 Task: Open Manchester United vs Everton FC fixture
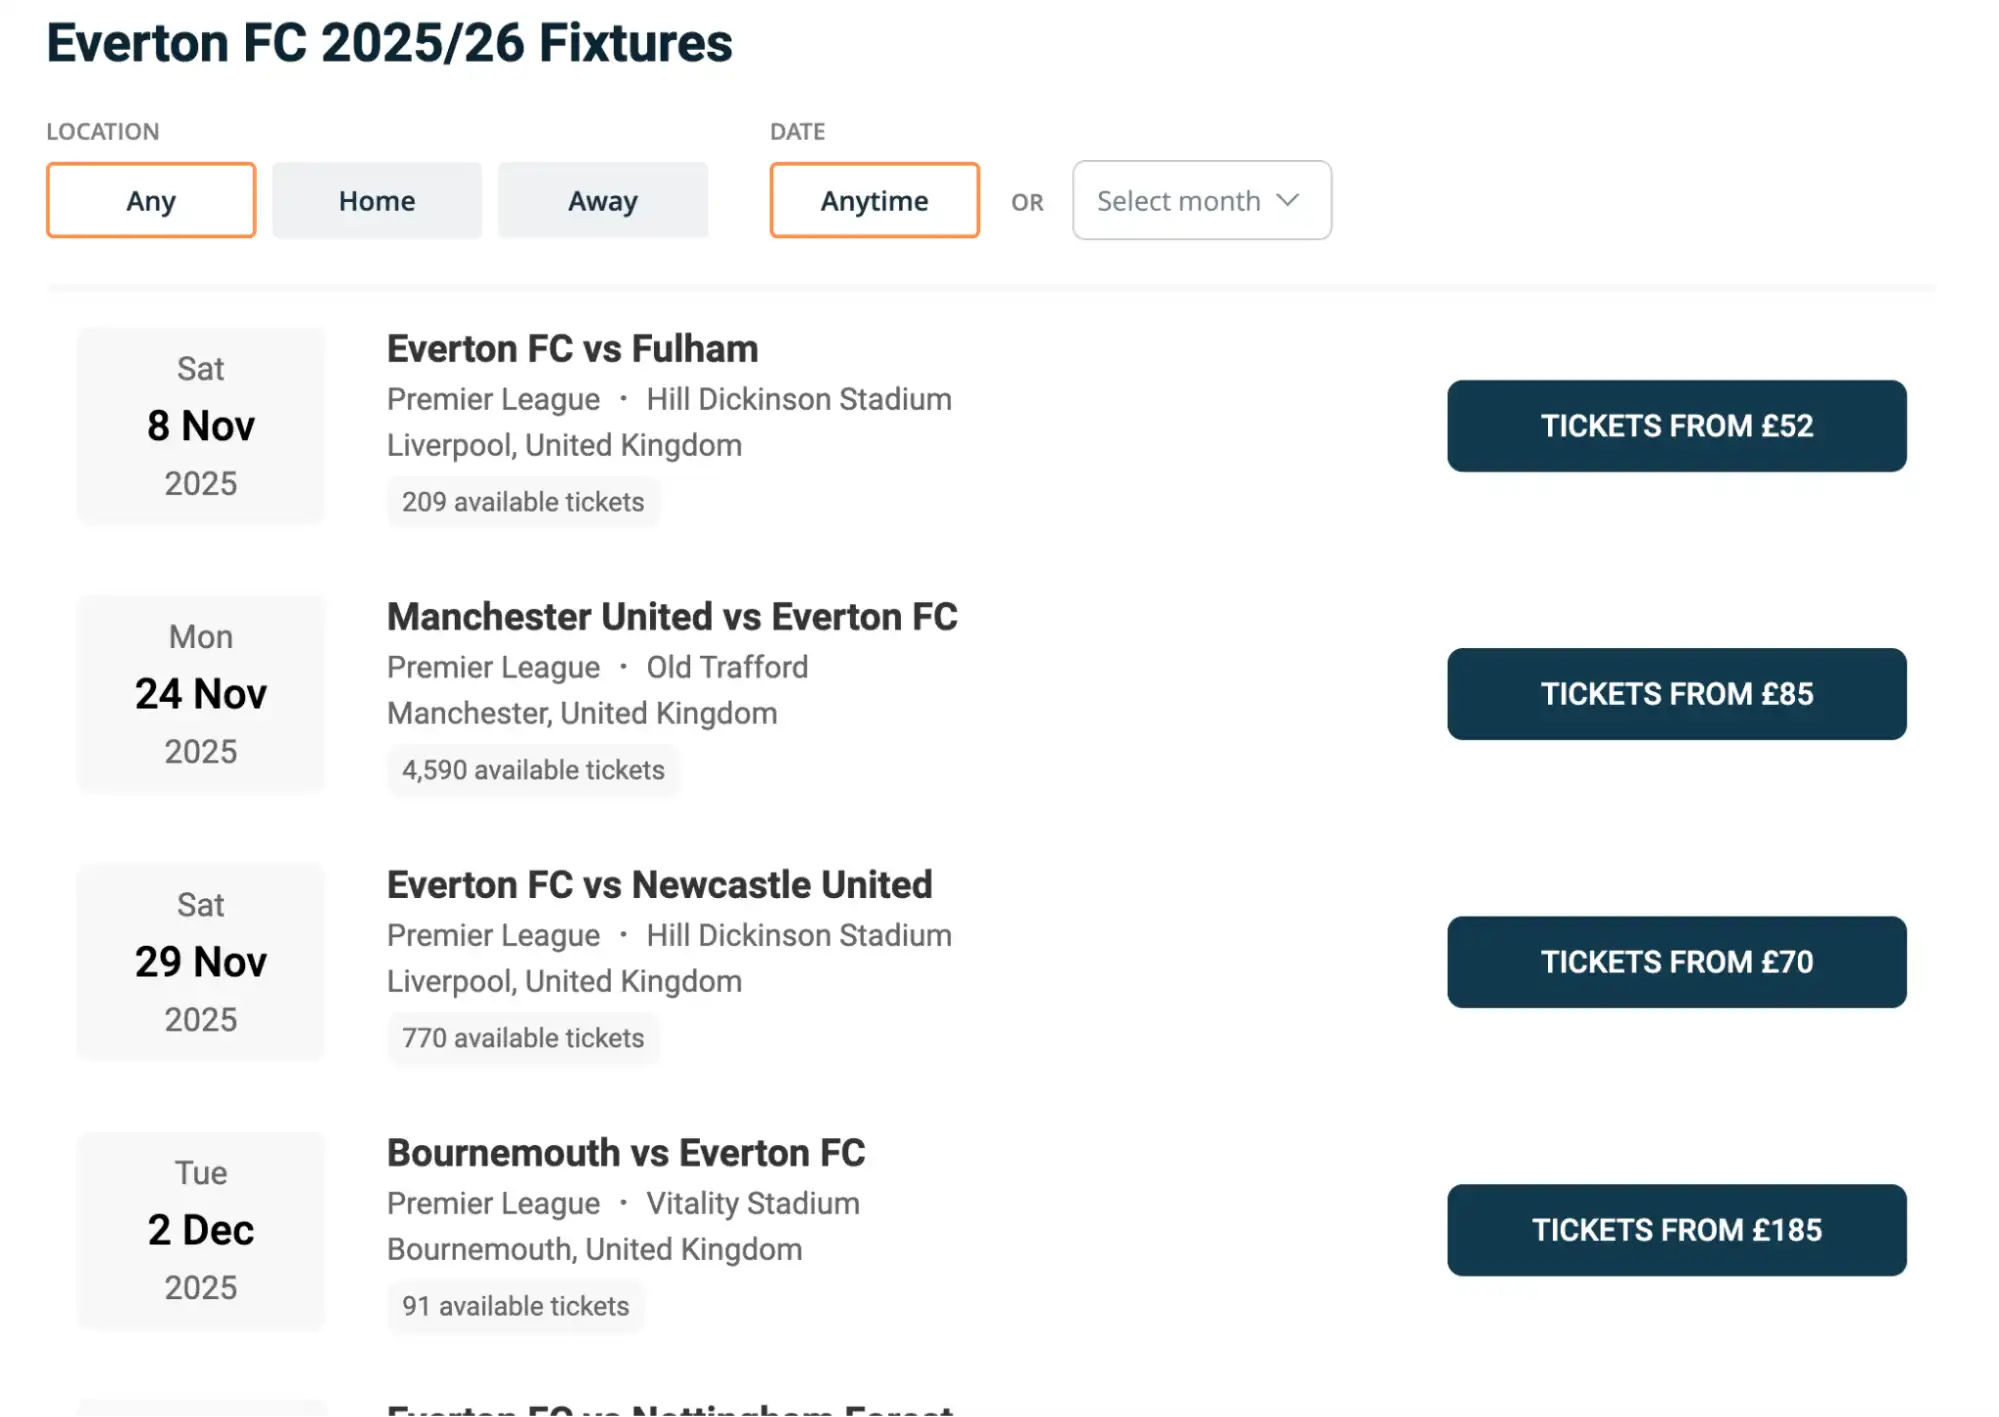coord(671,616)
